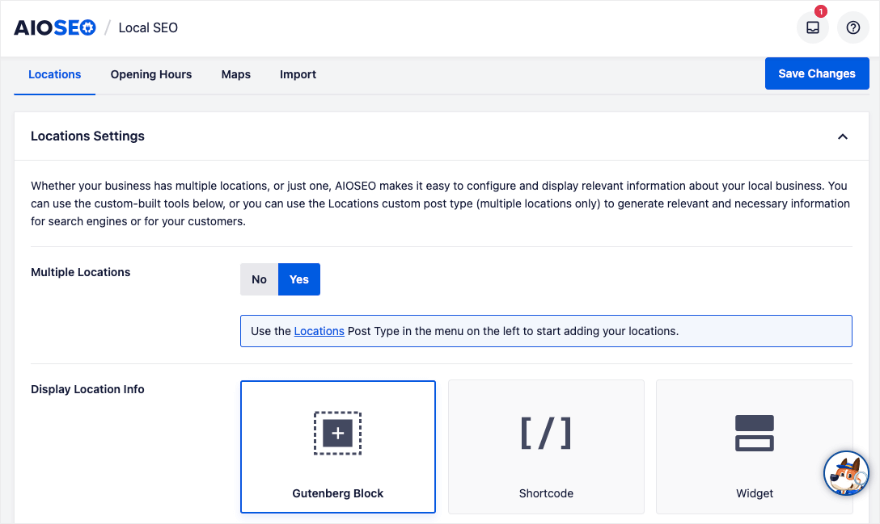Click the Multiple Locations label

(x=80, y=272)
